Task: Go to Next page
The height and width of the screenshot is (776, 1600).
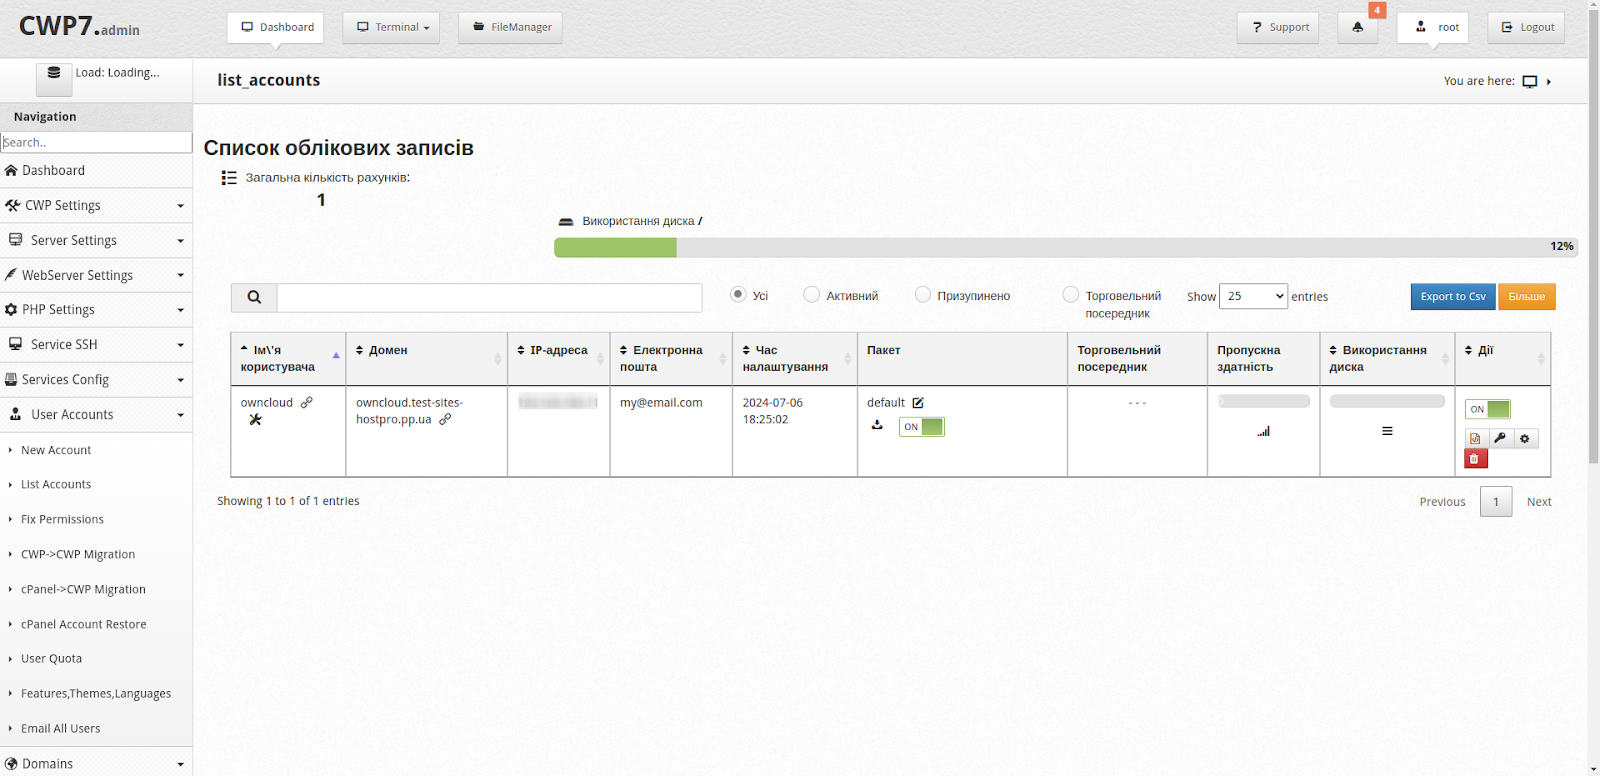Action: pos(1539,502)
